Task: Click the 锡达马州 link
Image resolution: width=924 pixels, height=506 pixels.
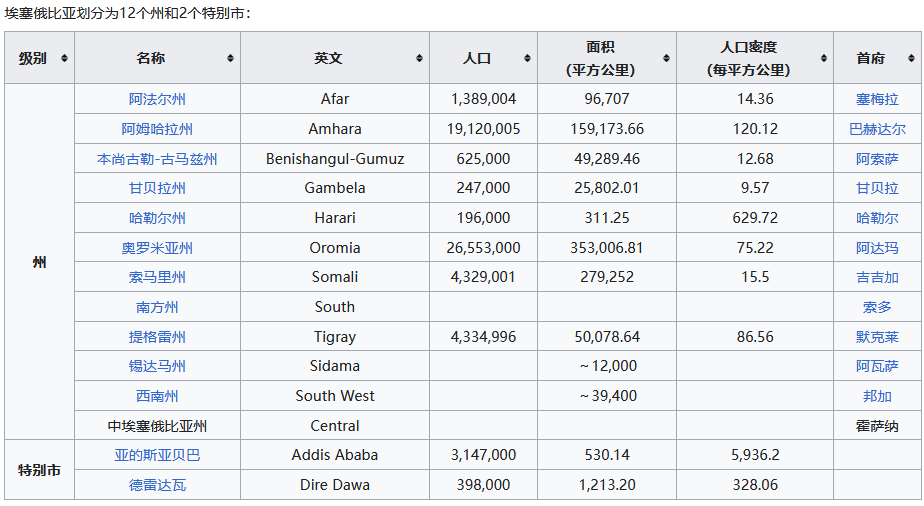Action: pos(157,366)
